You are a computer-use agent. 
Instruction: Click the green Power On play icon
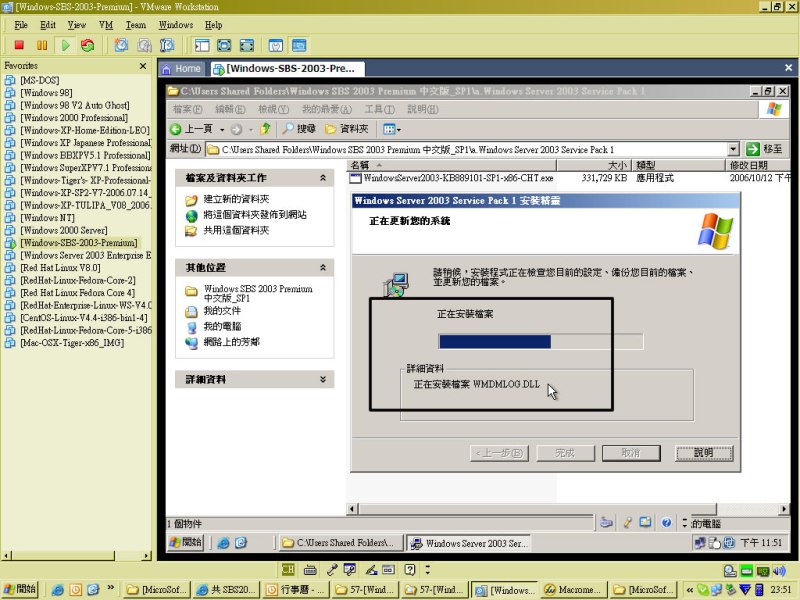pyautogui.click(x=65, y=45)
